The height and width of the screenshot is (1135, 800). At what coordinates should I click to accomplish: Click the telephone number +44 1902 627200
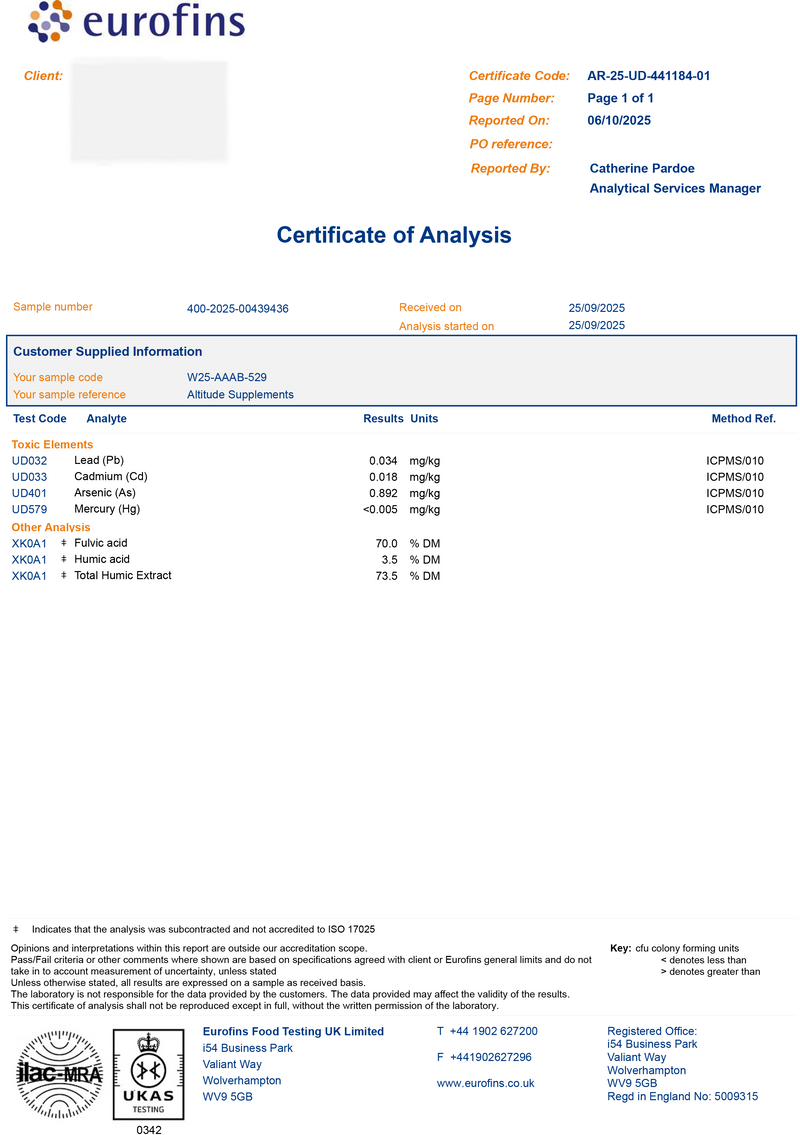(493, 1031)
